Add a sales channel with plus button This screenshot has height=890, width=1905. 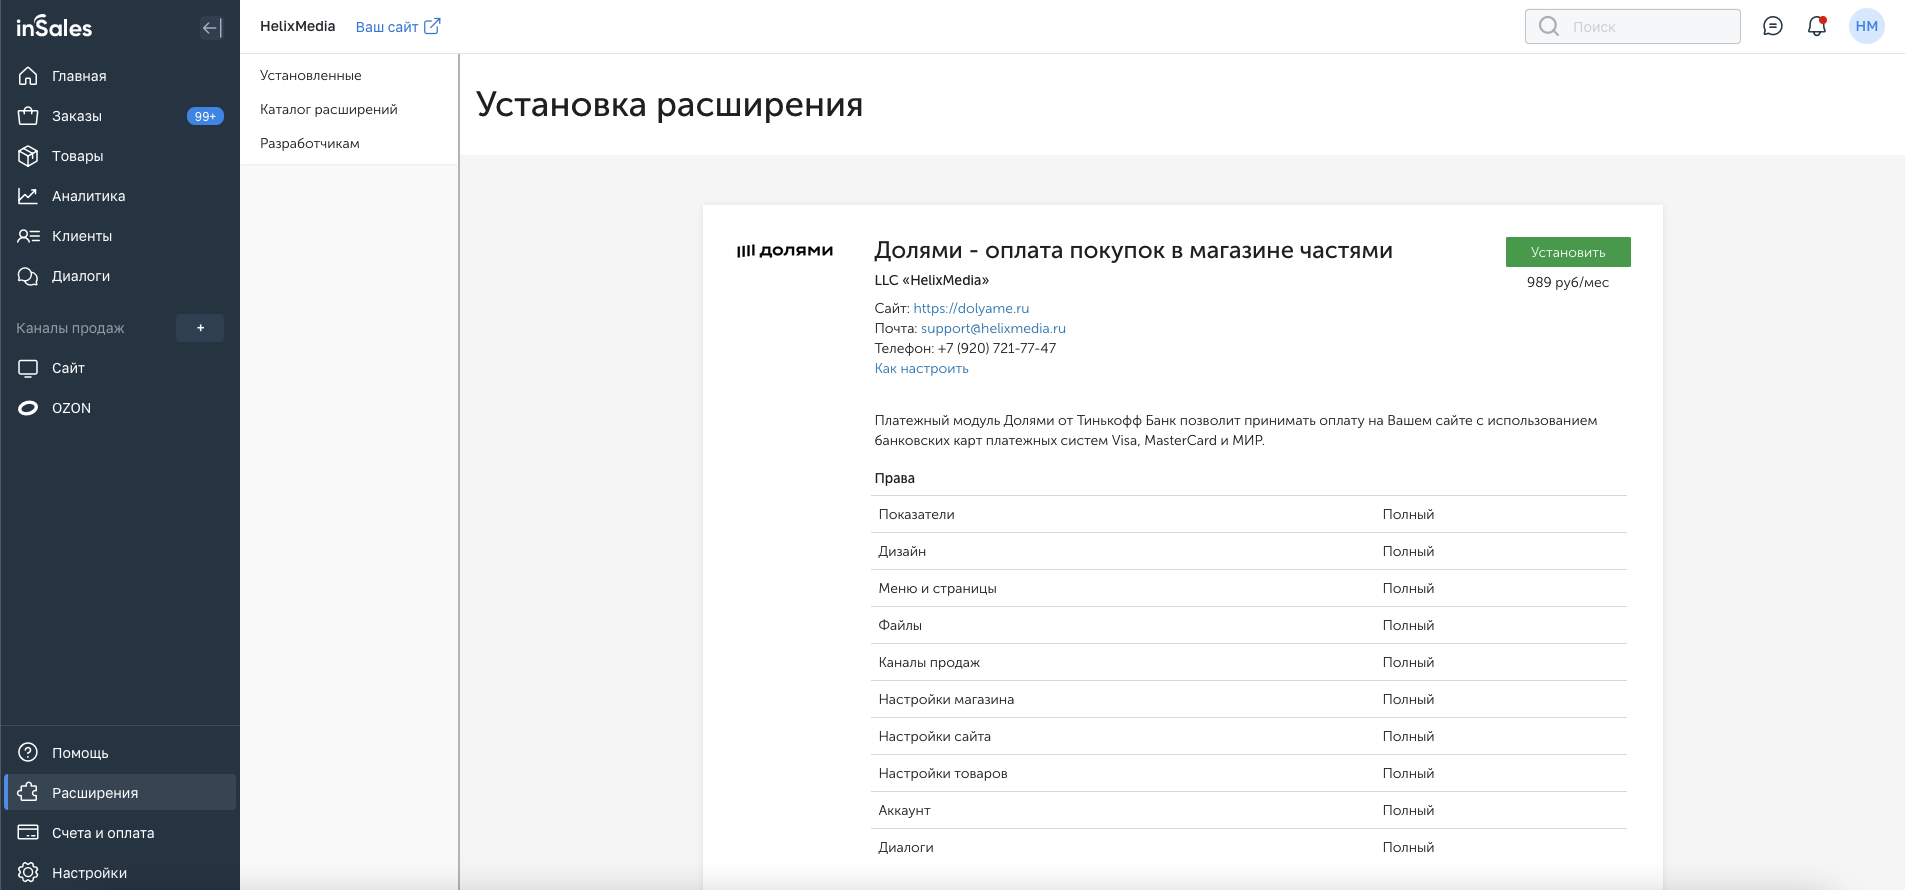click(200, 328)
